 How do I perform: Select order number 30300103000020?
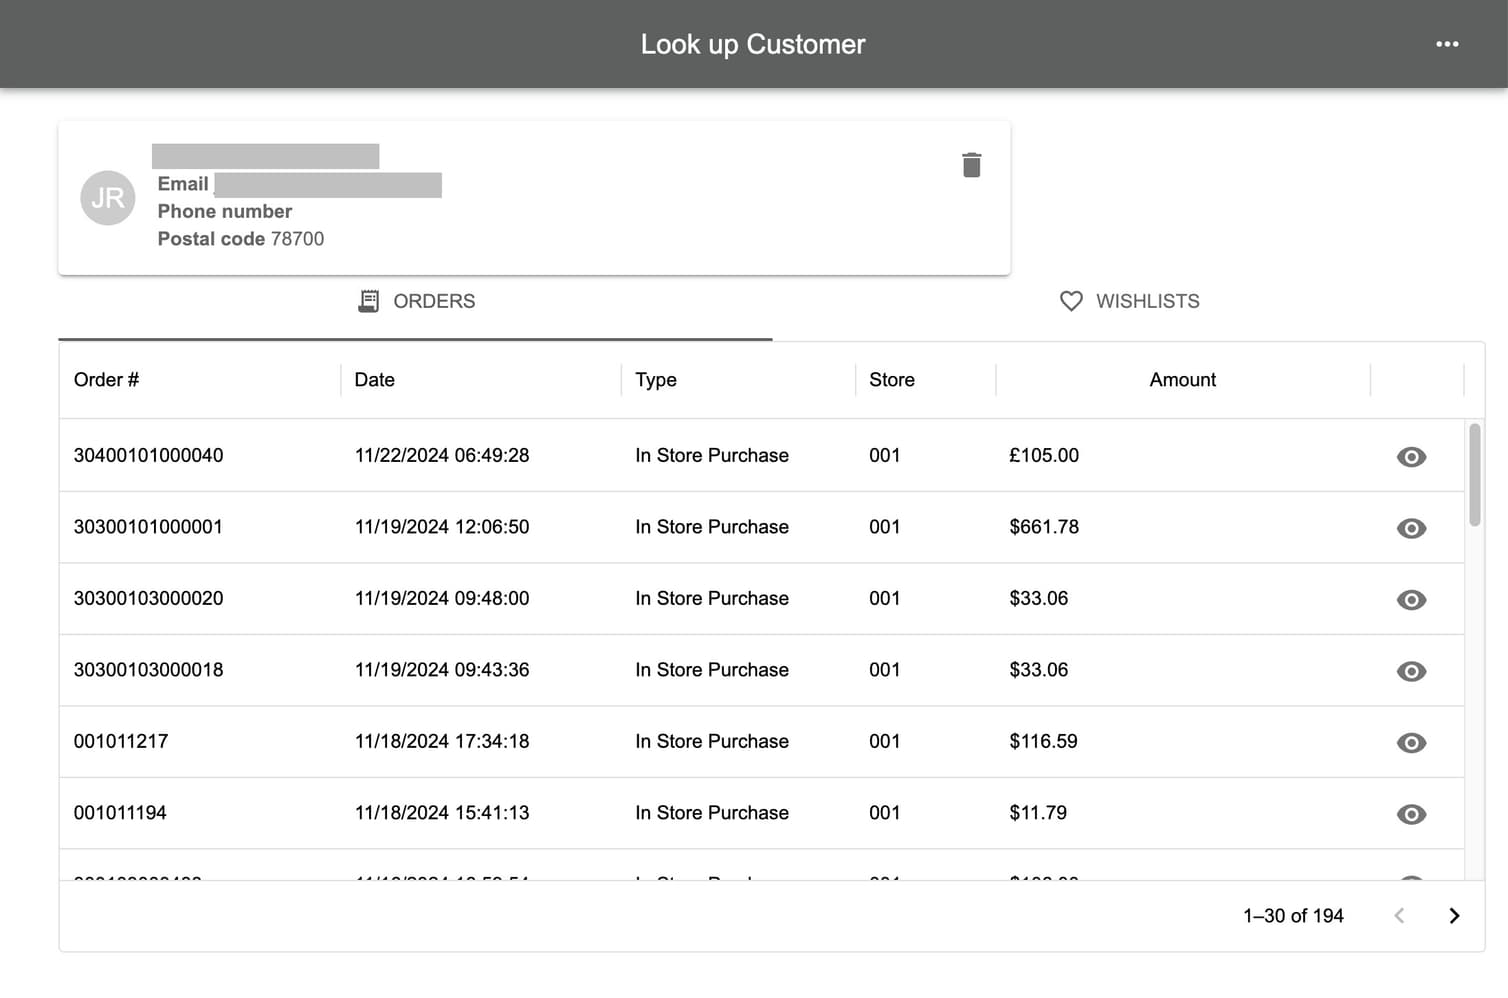pos(148,598)
